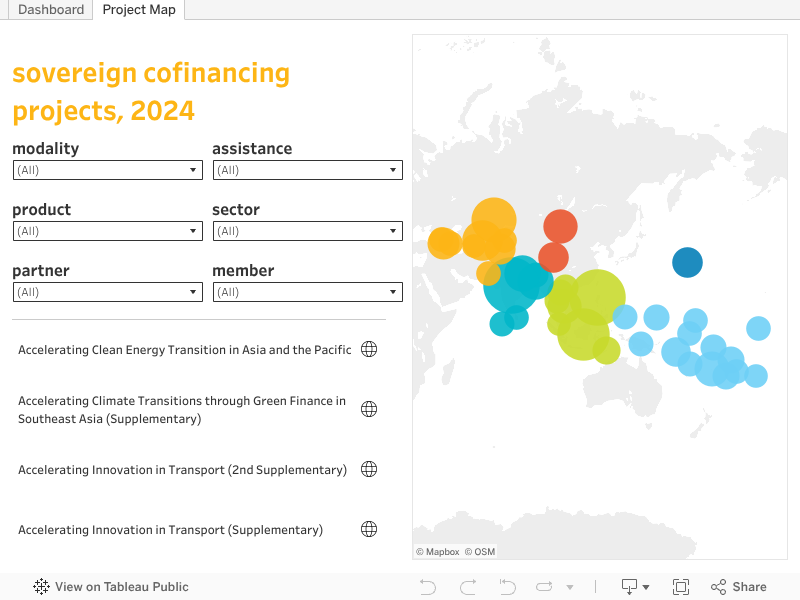Click the Undo icon in bottom toolbar
The height and width of the screenshot is (600, 800).
pos(428,587)
